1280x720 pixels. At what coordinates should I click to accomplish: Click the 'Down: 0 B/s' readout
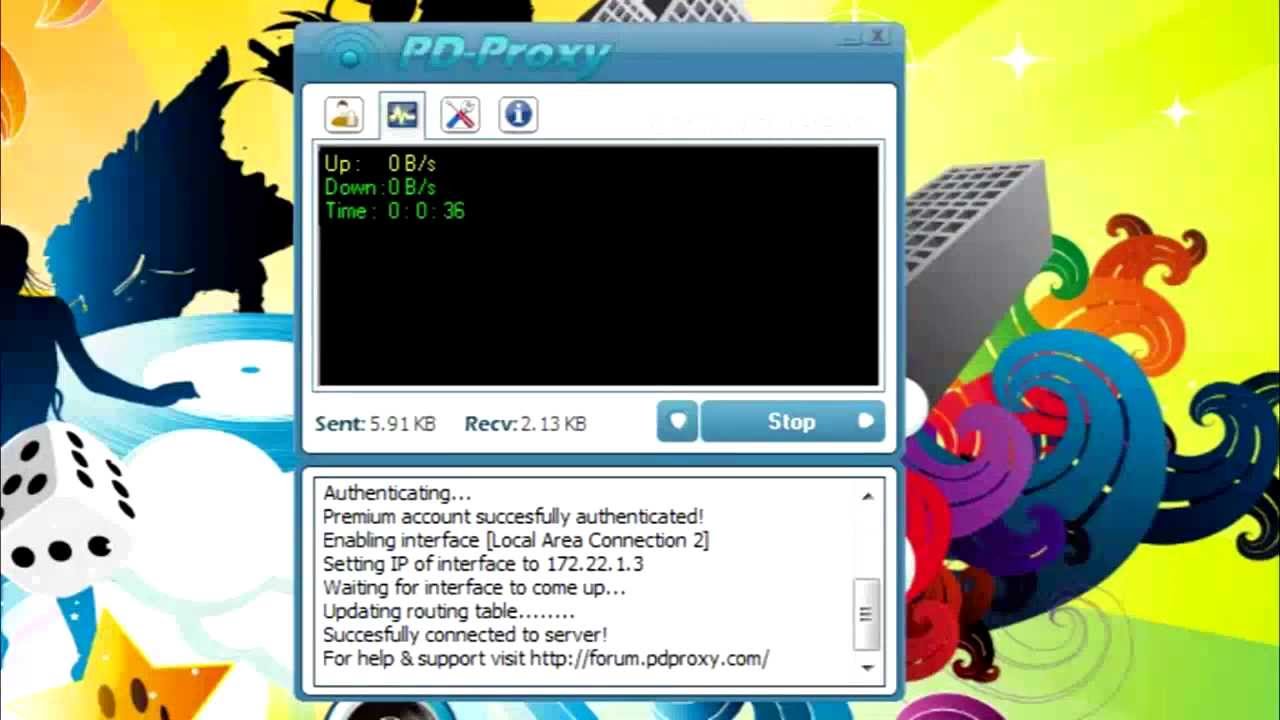pyautogui.click(x=380, y=187)
